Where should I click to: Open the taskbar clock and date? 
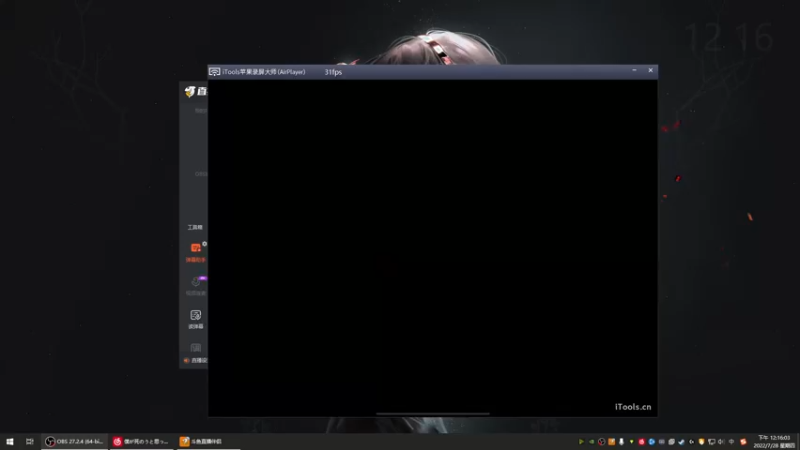coord(774,442)
